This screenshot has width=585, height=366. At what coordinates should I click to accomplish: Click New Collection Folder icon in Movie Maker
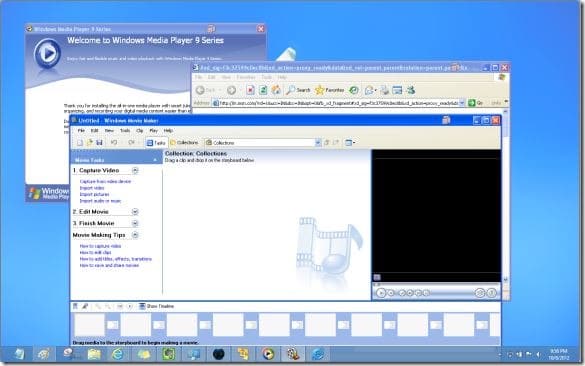pyautogui.click(x=336, y=143)
